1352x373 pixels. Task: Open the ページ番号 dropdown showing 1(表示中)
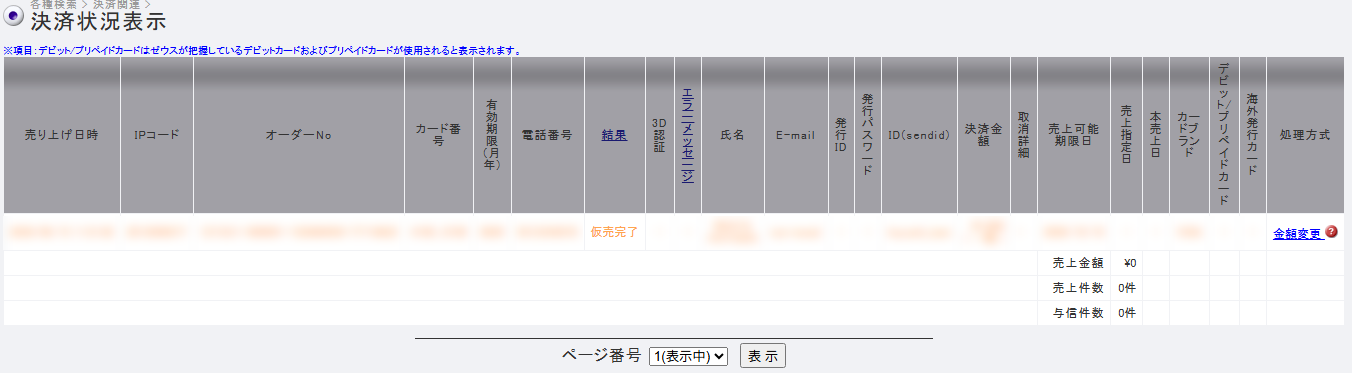(x=689, y=355)
